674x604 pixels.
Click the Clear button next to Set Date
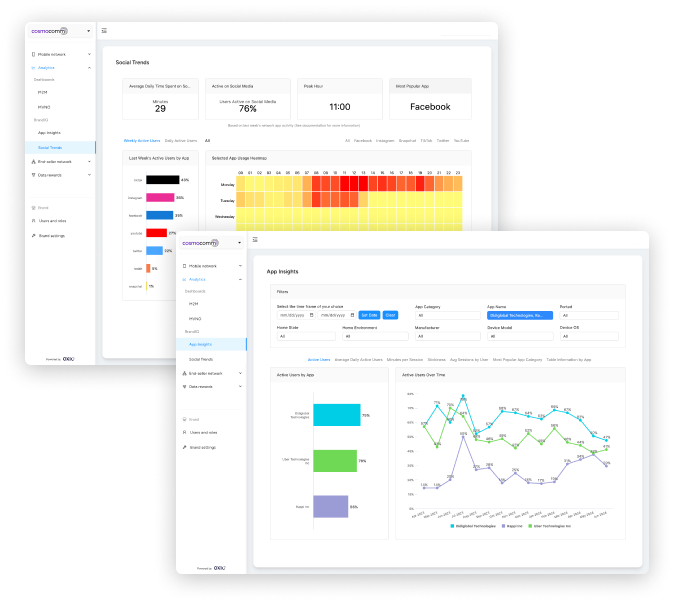[x=390, y=315]
